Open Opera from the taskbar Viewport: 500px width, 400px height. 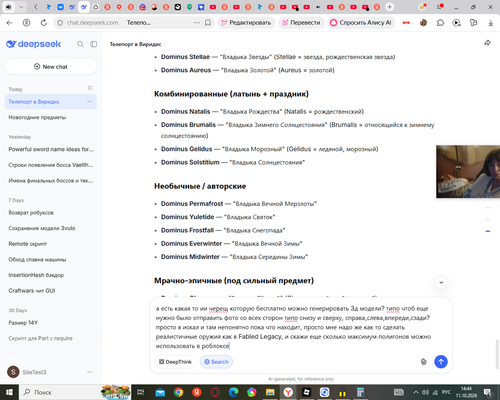[x=215, y=392]
